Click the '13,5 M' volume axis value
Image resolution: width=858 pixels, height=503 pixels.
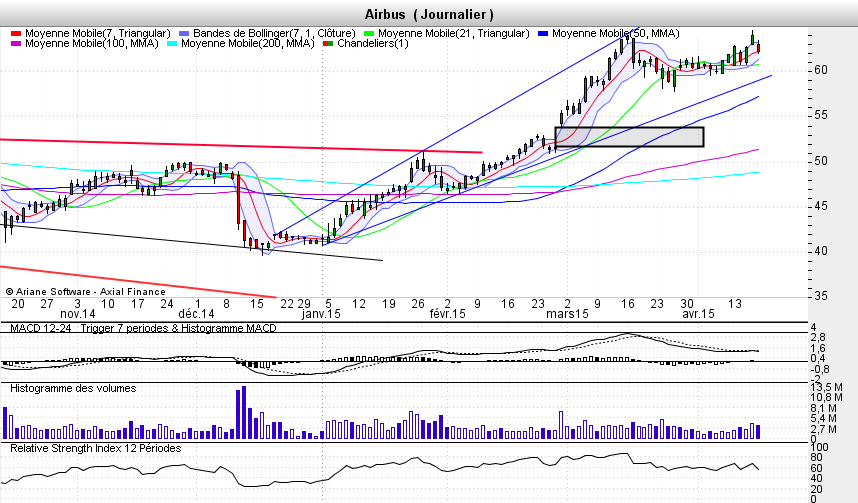pyautogui.click(x=826, y=388)
